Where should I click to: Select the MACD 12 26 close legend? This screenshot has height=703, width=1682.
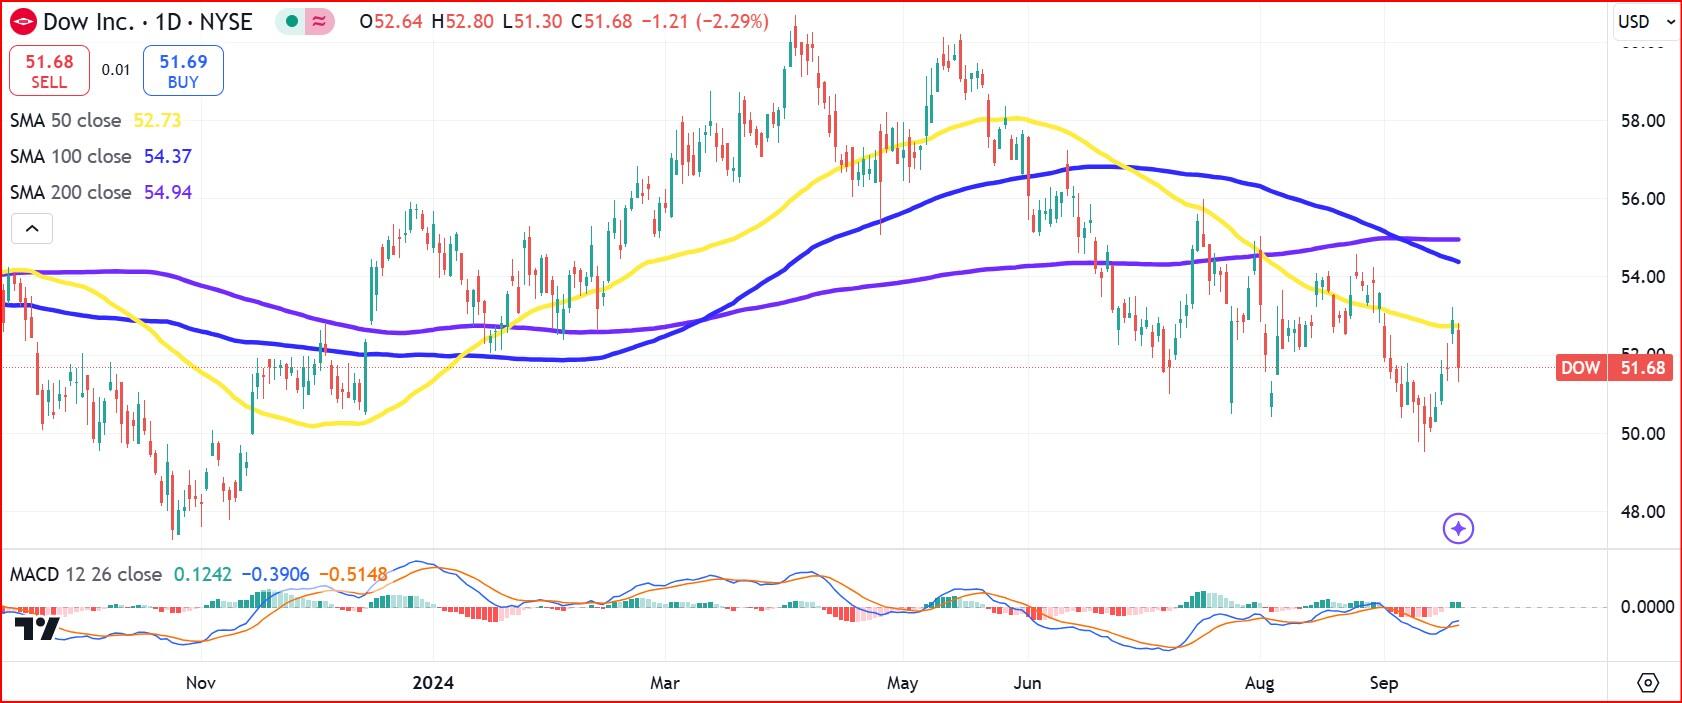point(85,574)
